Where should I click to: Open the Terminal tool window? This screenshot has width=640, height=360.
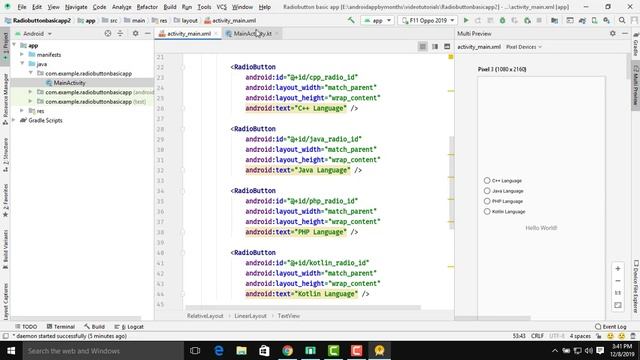(x=60, y=327)
